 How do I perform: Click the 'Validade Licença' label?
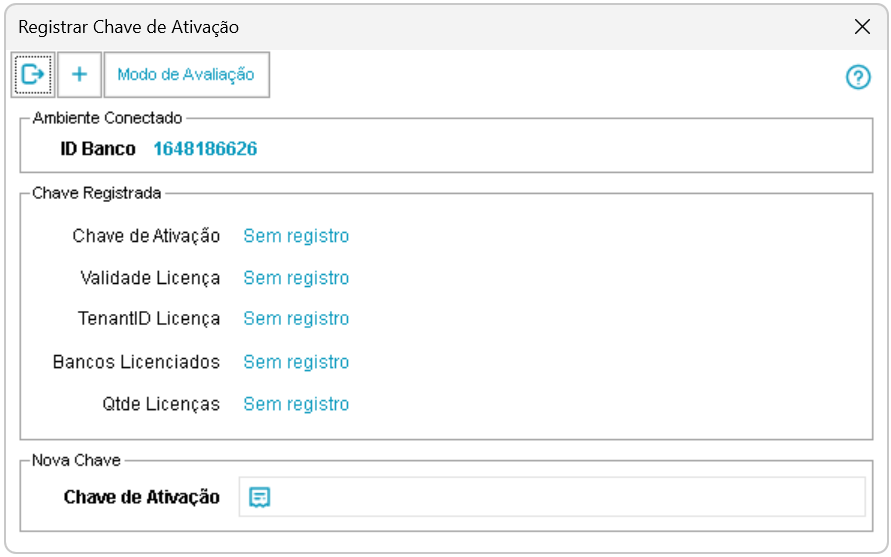click(150, 278)
